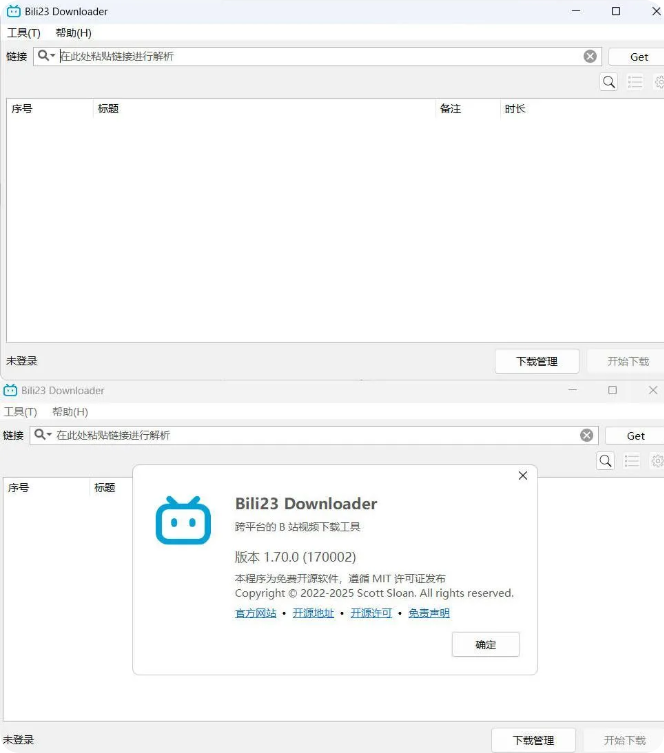The width and height of the screenshot is (664, 753).
Task: Open 帮助(H) menu in lower window
Action: coord(70,412)
